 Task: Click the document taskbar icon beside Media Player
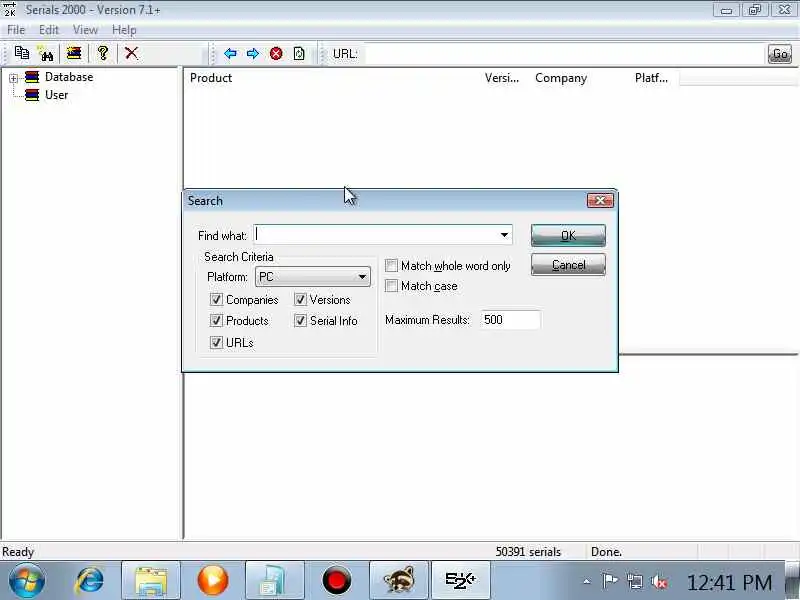tap(274, 581)
